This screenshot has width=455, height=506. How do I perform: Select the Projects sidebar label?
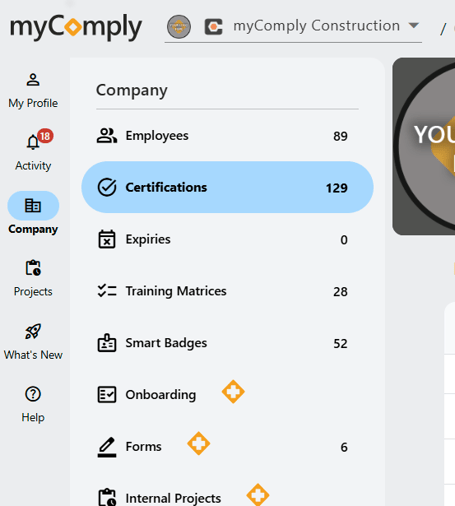click(33, 292)
